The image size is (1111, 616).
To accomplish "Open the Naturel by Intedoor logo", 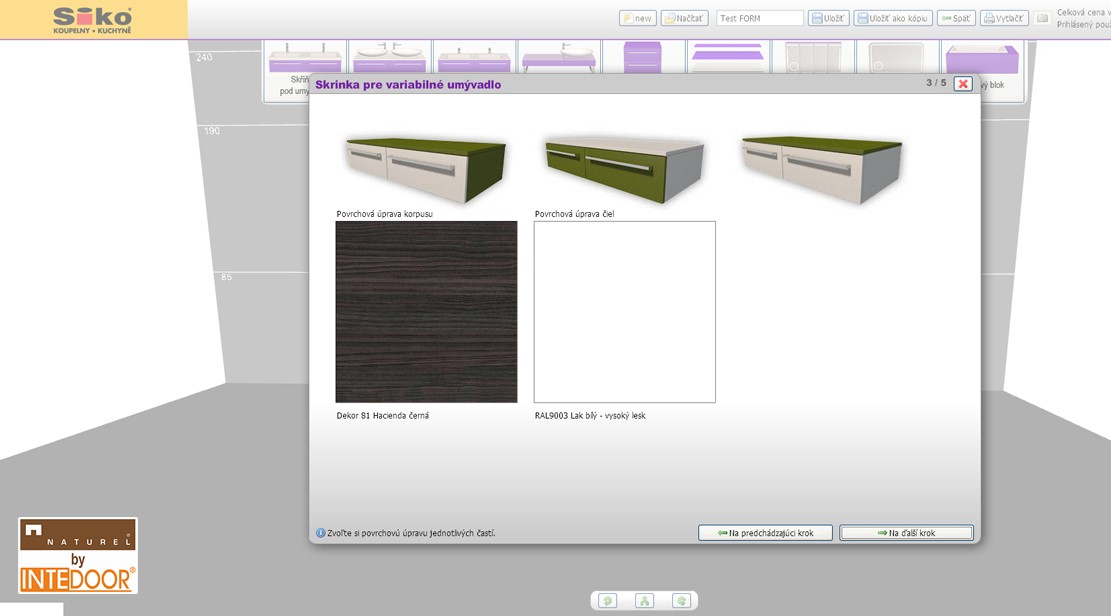I will 78,555.
